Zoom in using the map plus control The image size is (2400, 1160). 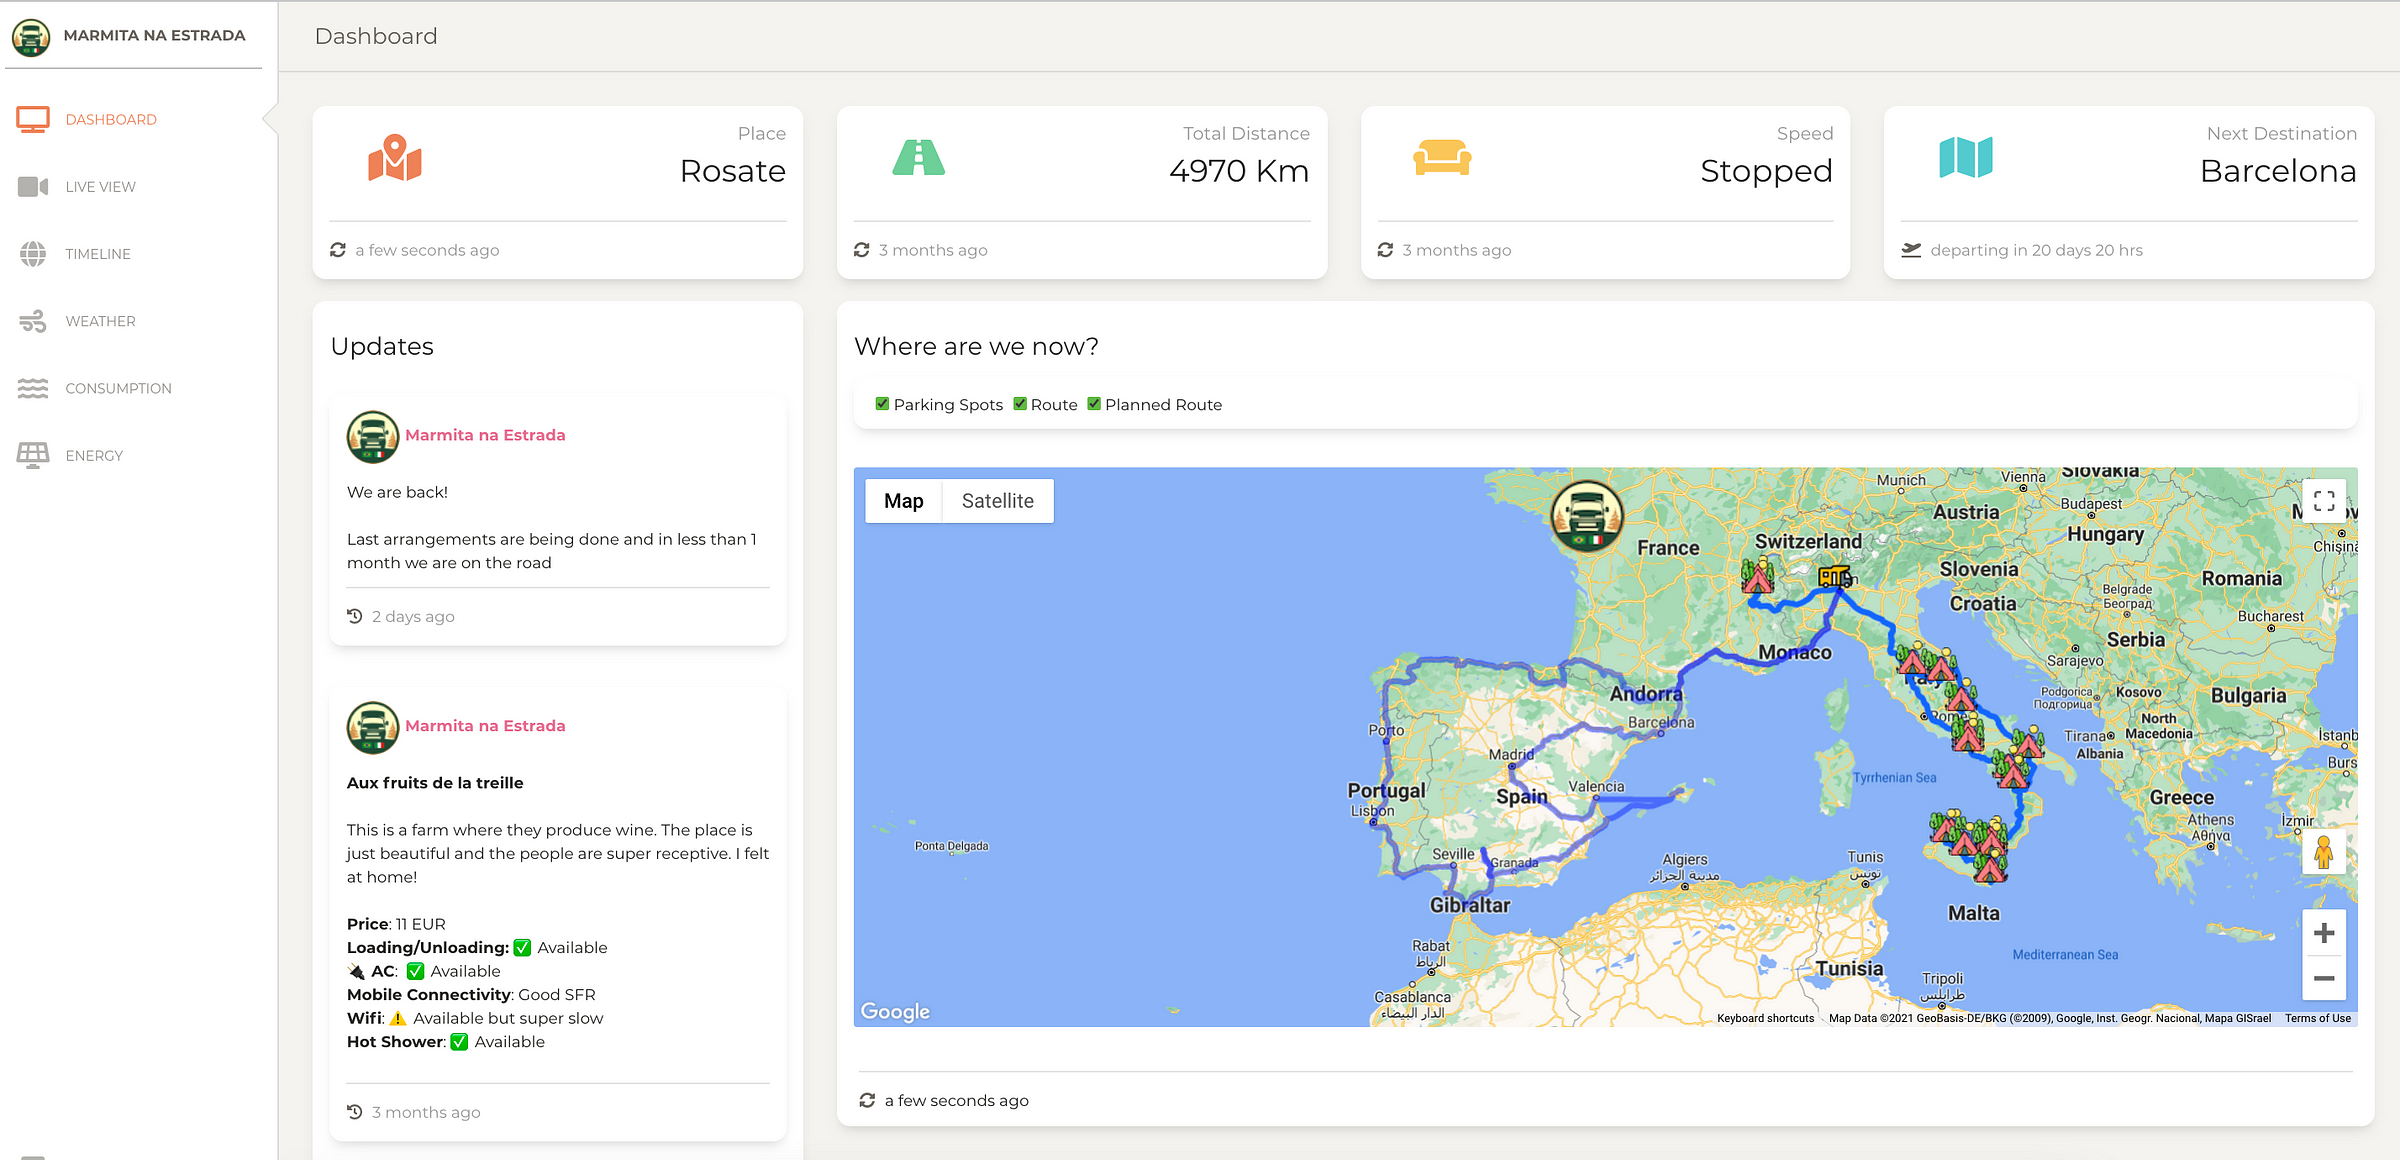tap(2324, 933)
